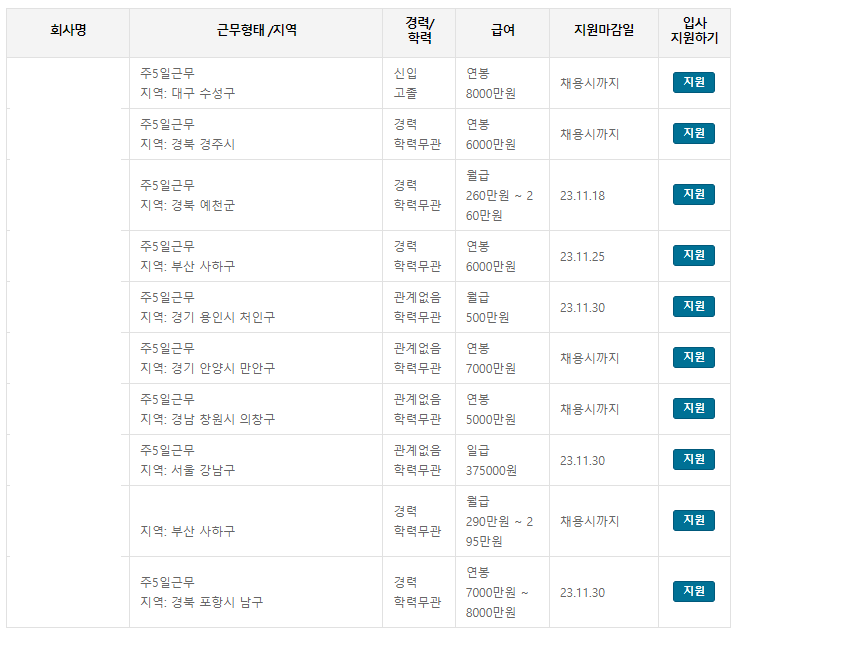Select the 급여 column header
Viewport: 867px width, 658px height.
[x=503, y=33]
